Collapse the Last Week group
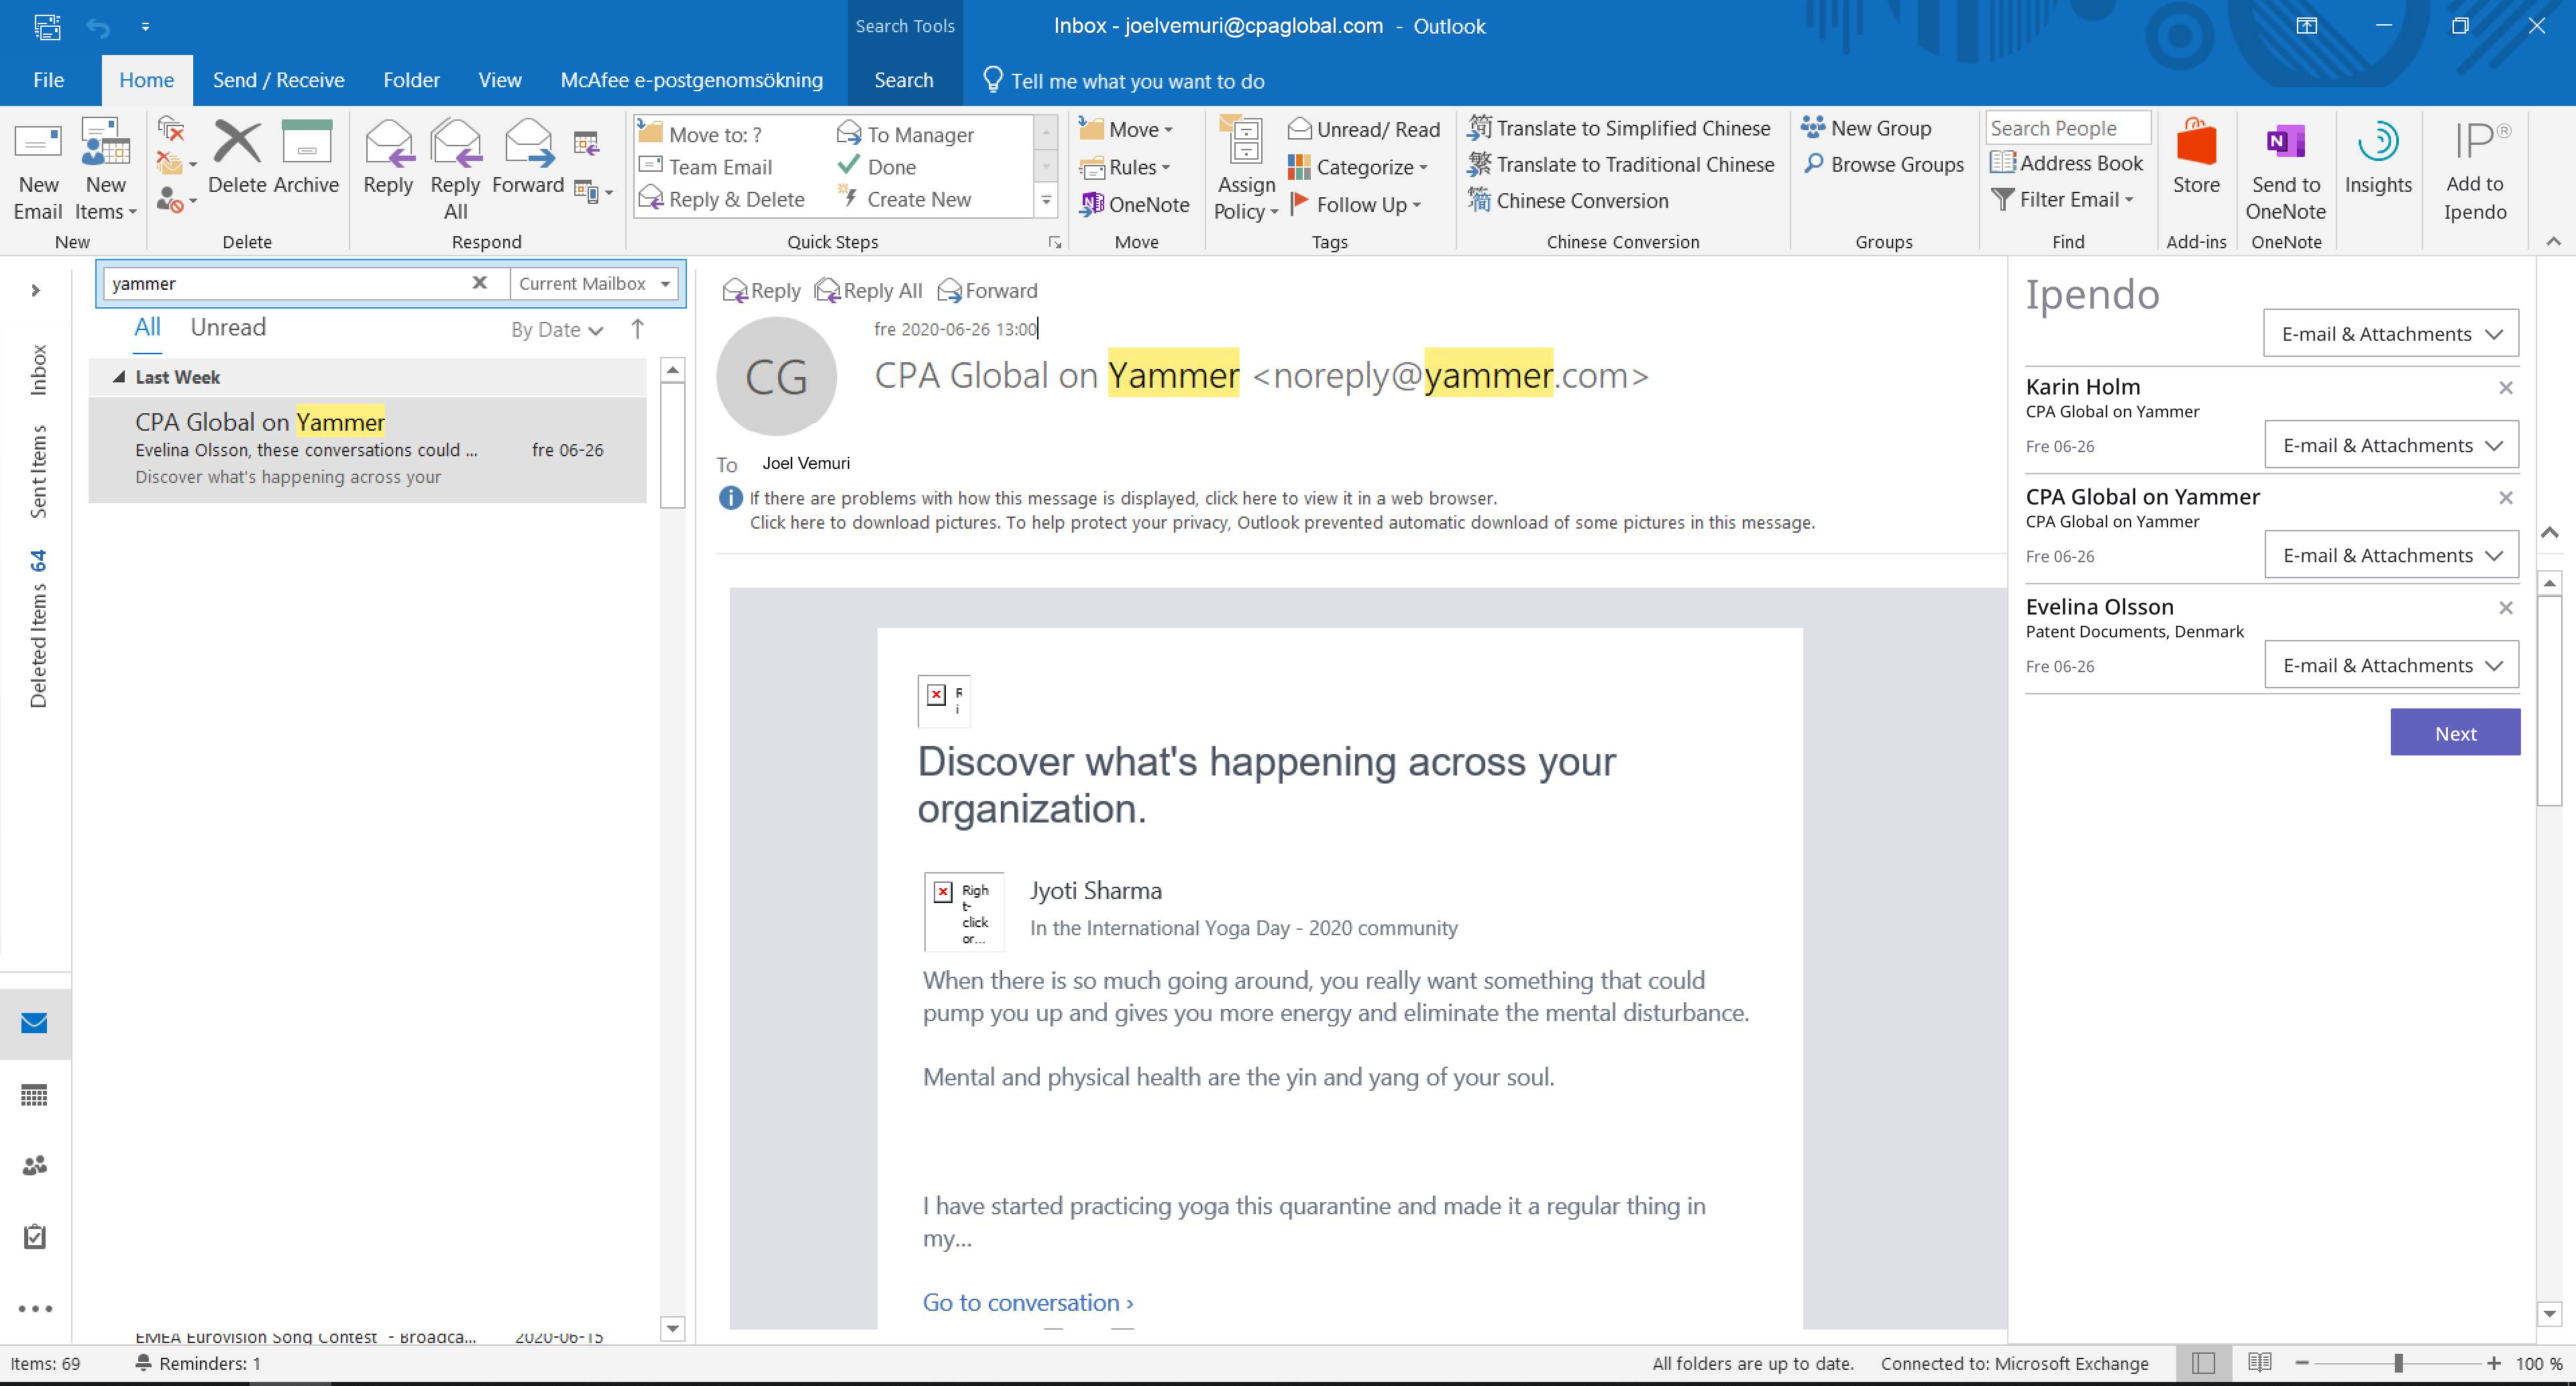 (x=119, y=377)
